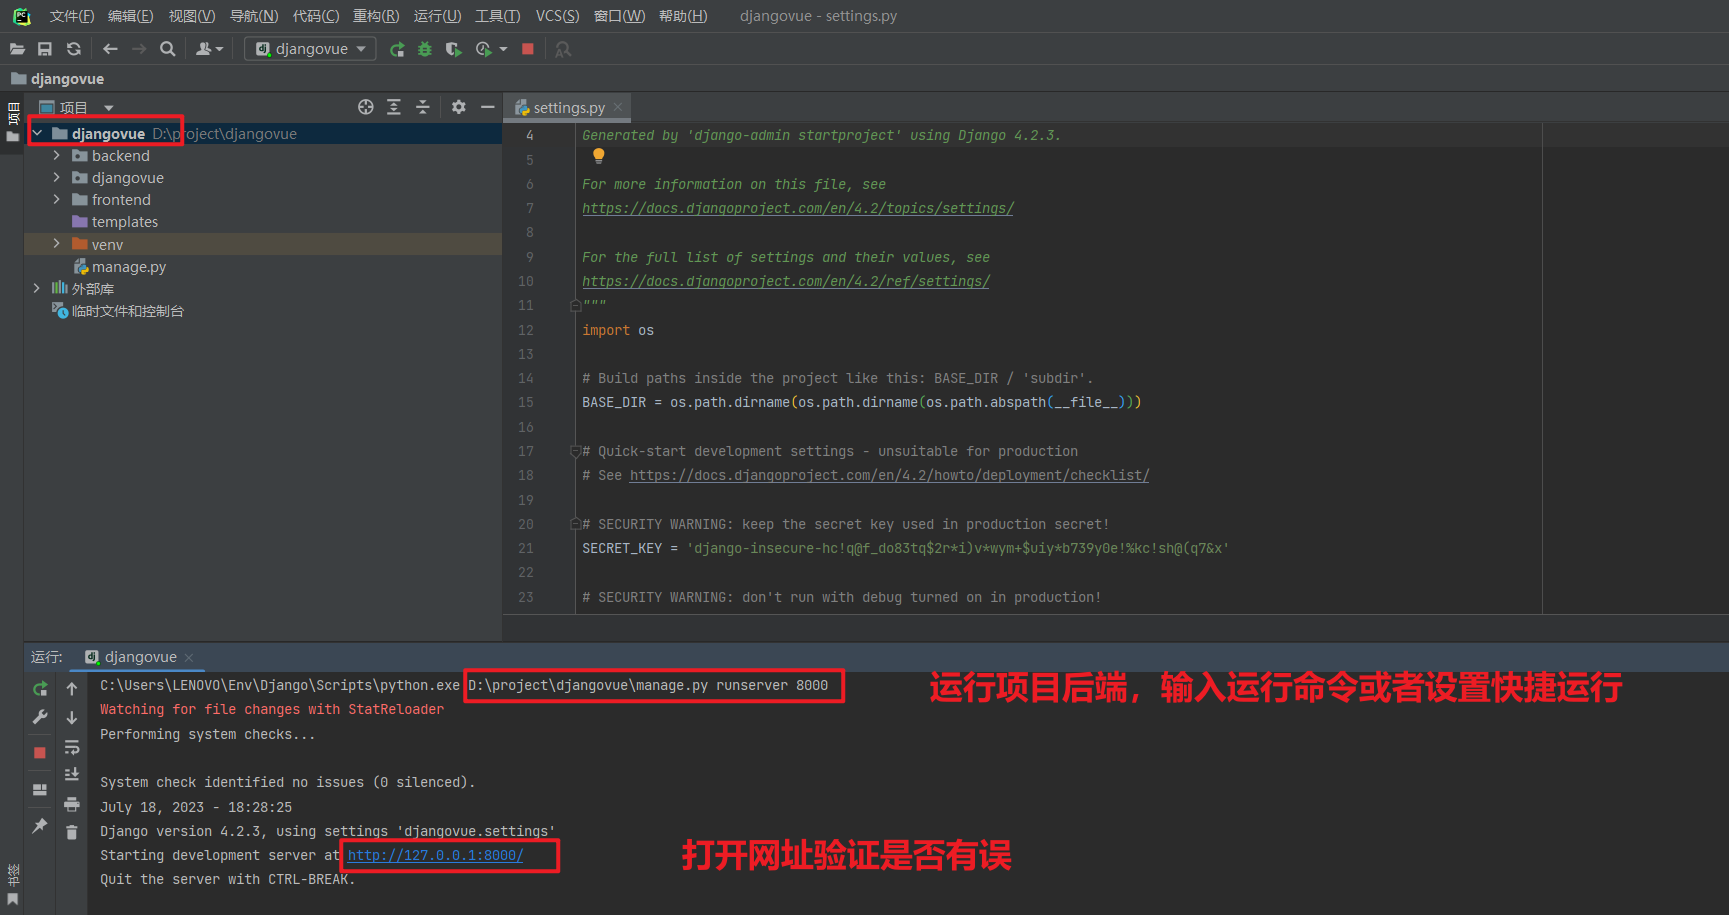This screenshot has height=915, width=1729.
Task: Collapse the djangovue root project node
Action: pos(38,133)
